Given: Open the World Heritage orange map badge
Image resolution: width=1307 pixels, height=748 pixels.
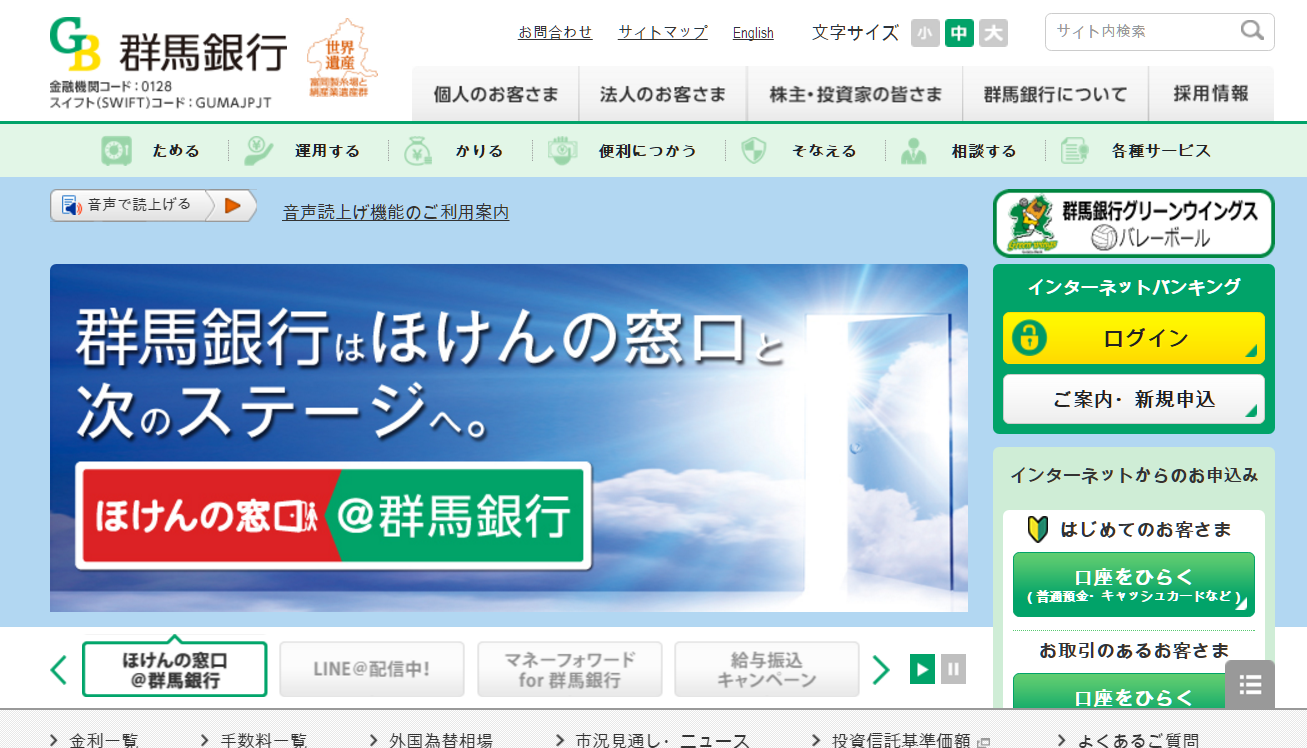Looking at the screenshot, I should tap(342, 58).
